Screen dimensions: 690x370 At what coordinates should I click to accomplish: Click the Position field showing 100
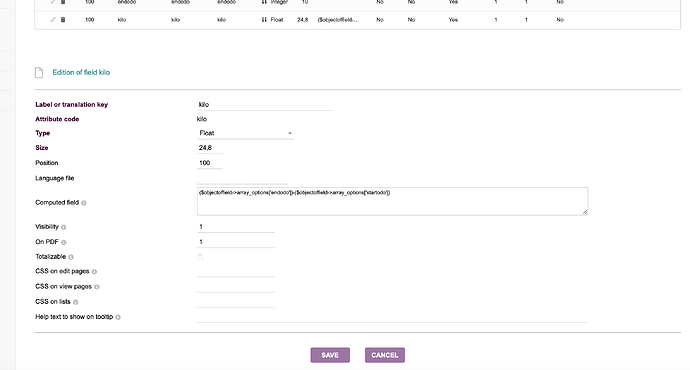point(210,163)
